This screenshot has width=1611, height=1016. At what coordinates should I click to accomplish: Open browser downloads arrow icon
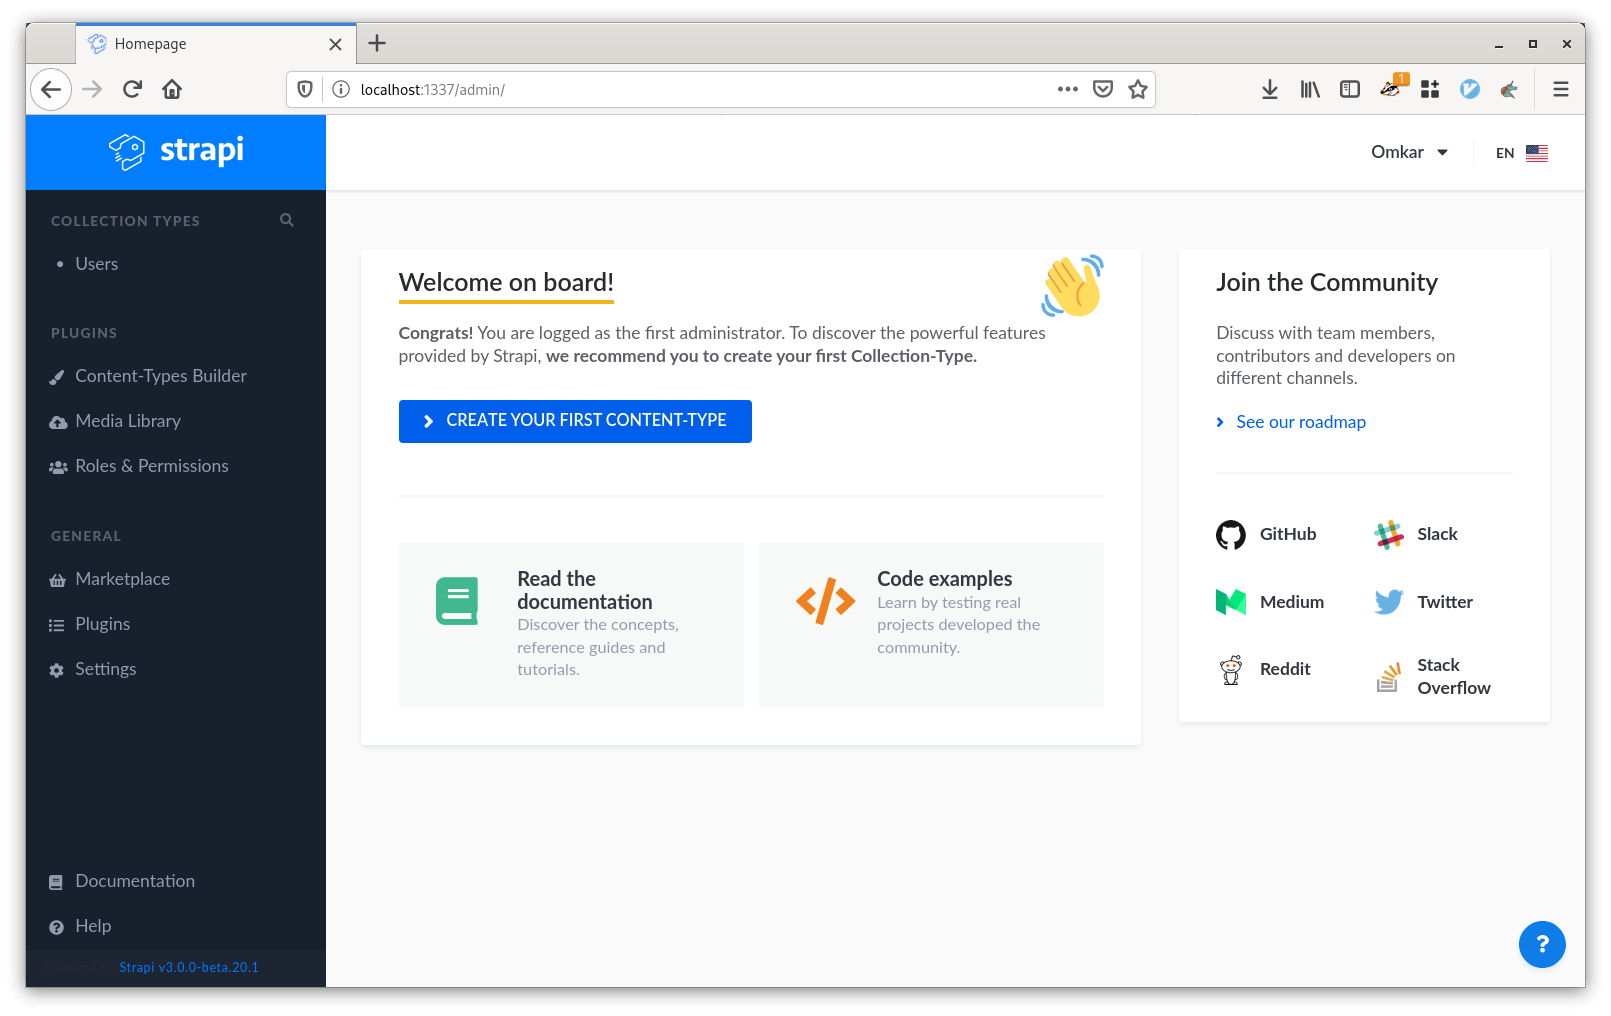(1270, 89)
